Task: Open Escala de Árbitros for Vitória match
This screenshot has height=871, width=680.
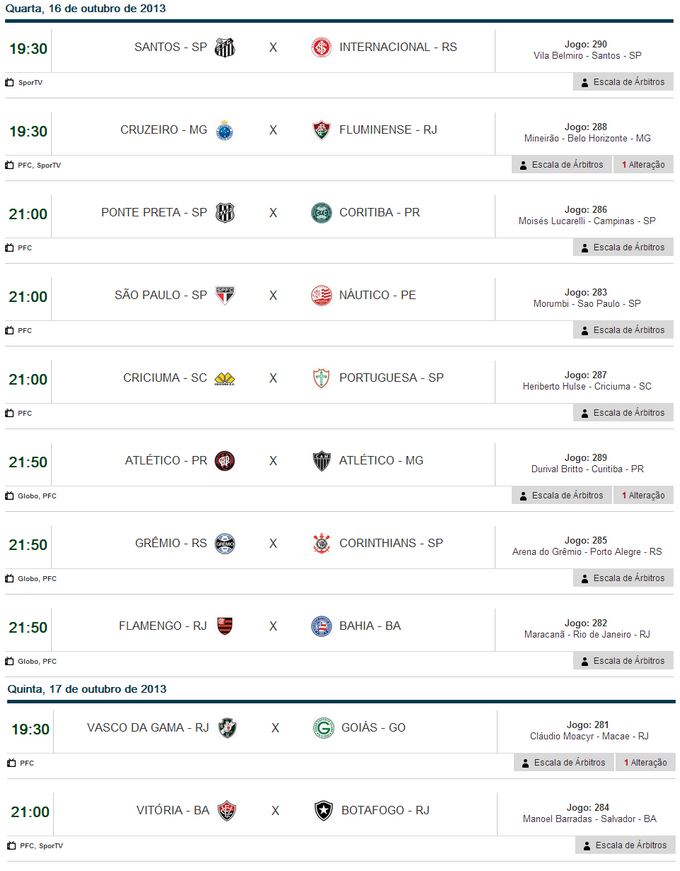Action: 625,845
